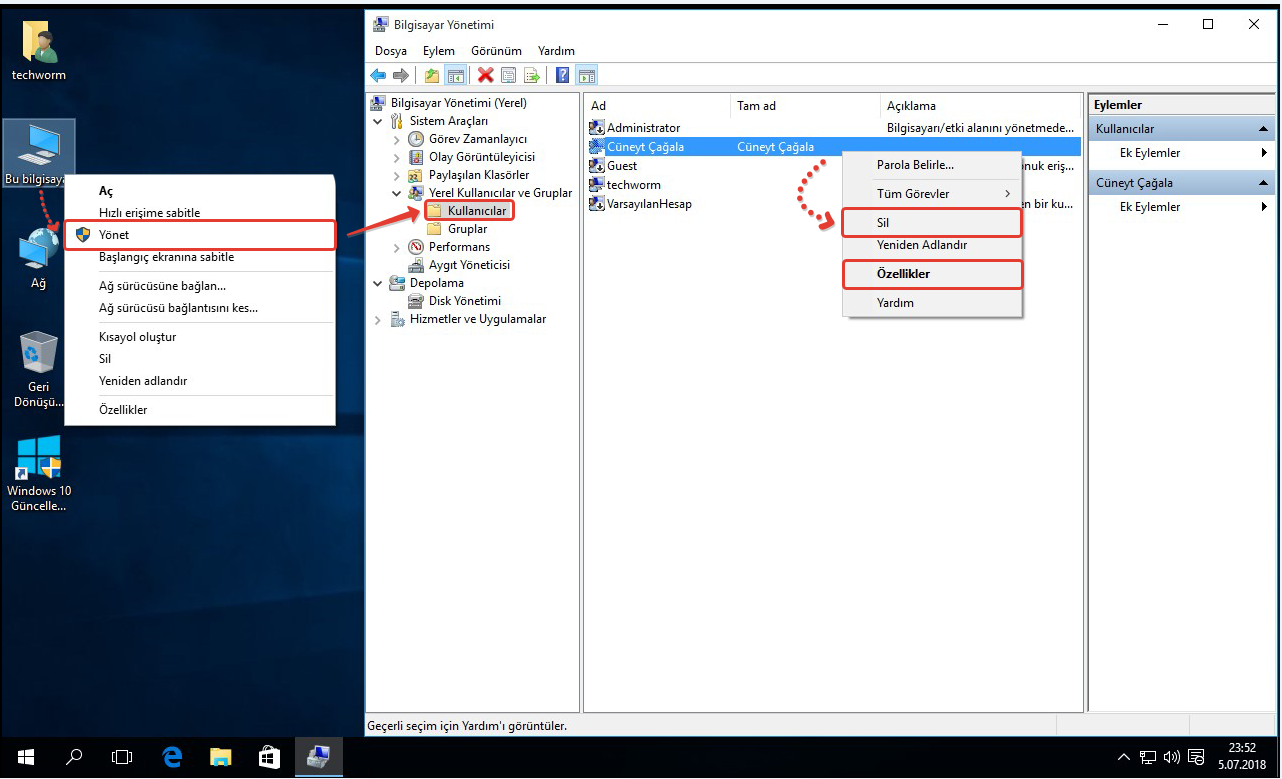Expand Hizmetler ve Uygulamalar node

click(378, 320)
